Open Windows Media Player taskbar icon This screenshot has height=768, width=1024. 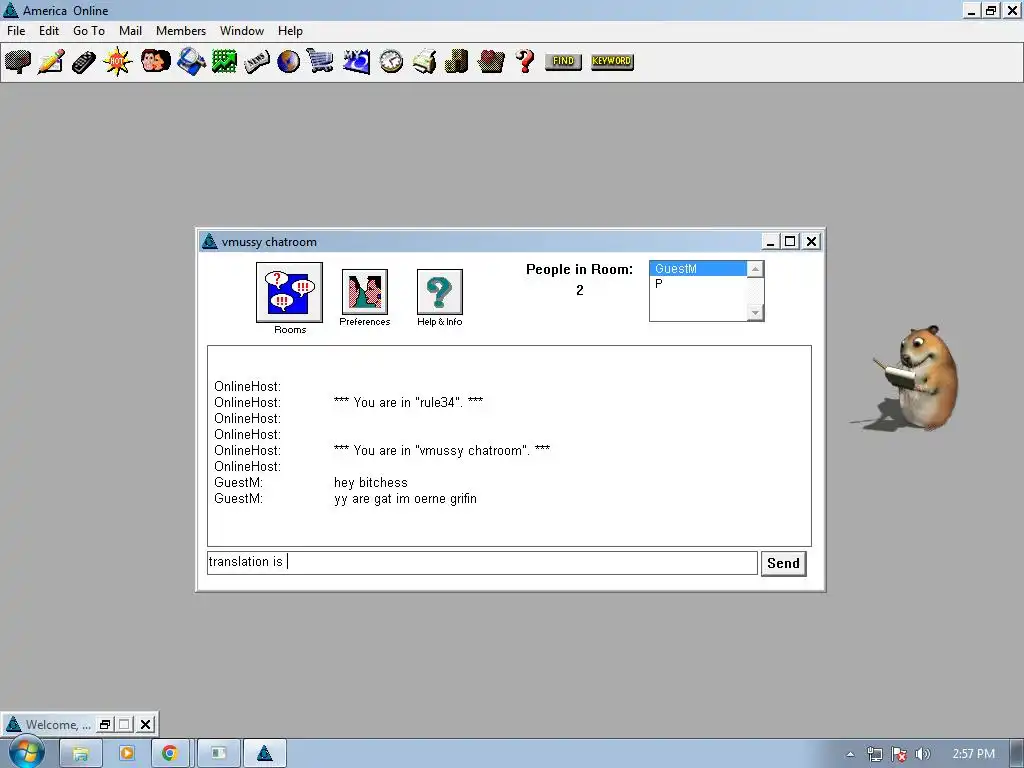click(x=126, y=753)
